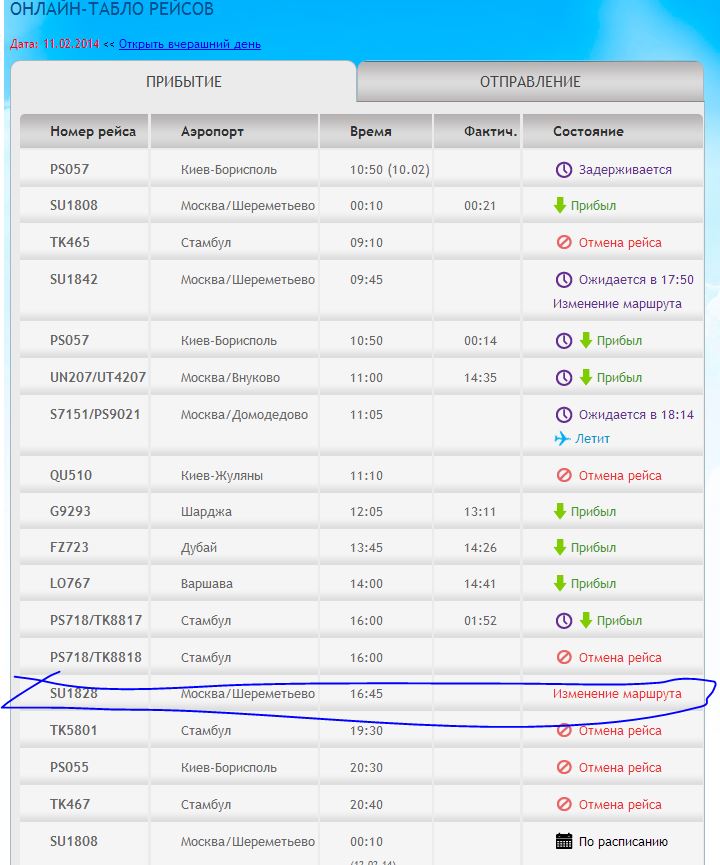Click green arrived arrow for flight SU1808

coord(560,206)
